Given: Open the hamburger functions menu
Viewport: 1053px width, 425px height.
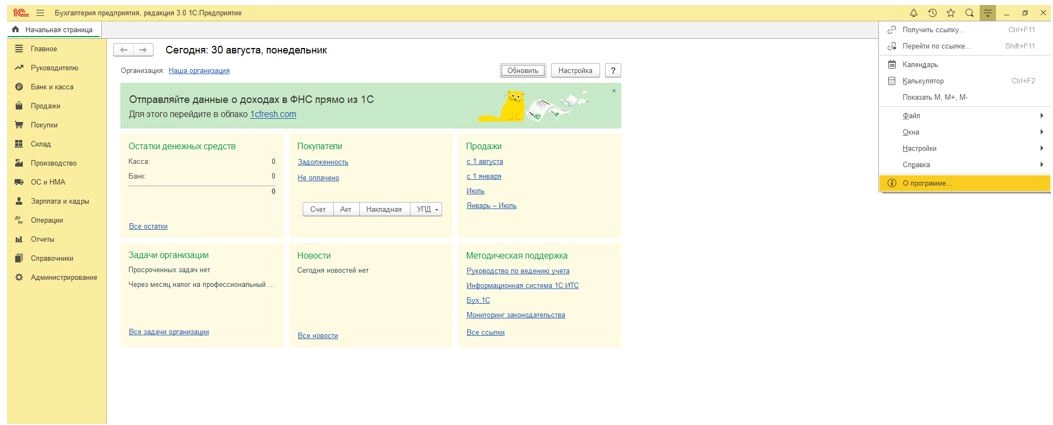Looking at the screenshot, I should pos(40,13).
